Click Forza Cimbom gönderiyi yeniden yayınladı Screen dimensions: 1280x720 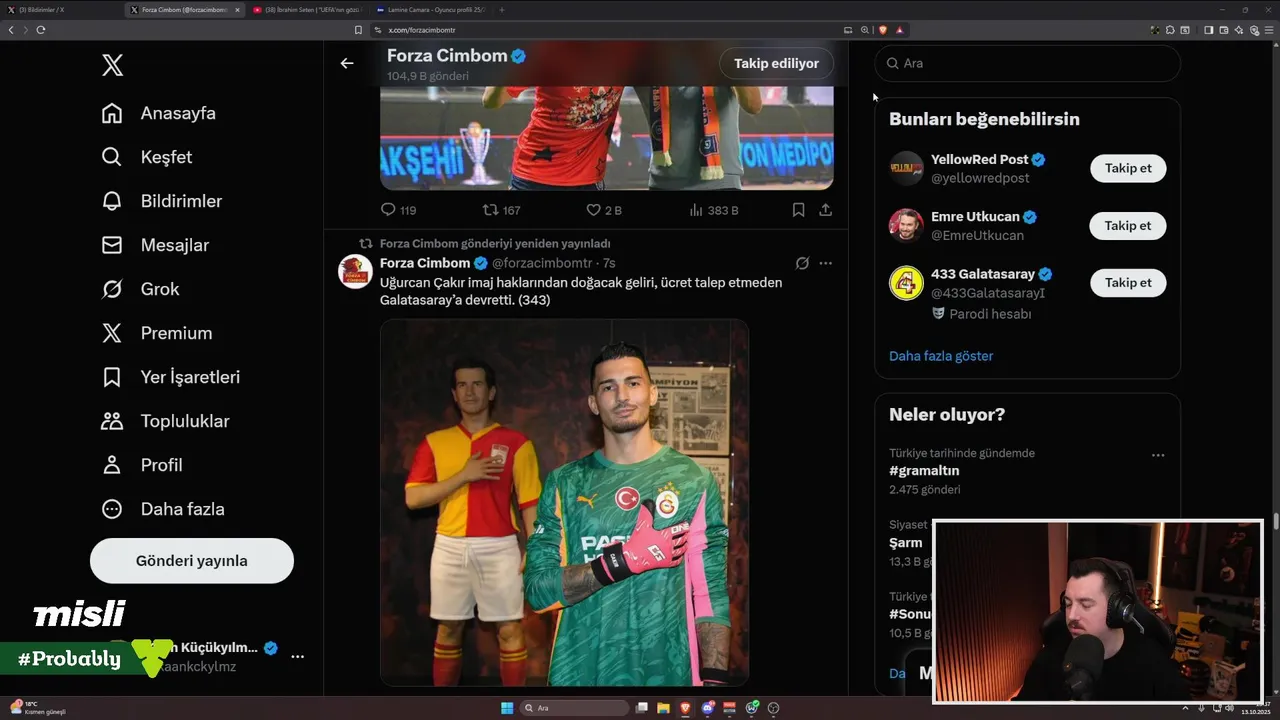pyautogui.click(x=495, y=244)
